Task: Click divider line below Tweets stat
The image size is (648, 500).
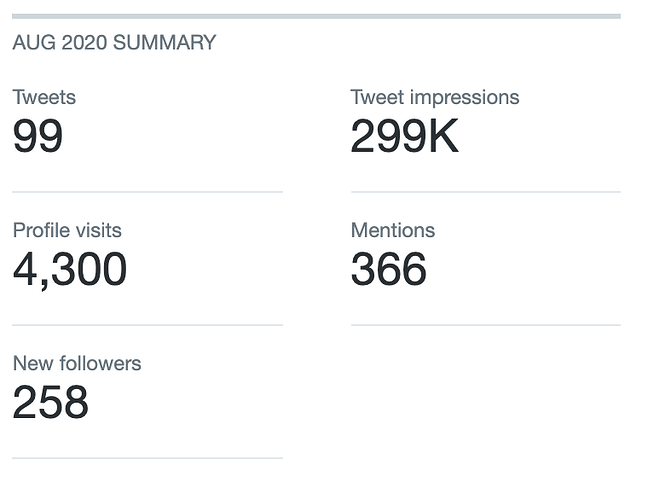Action: coord(148,192)
